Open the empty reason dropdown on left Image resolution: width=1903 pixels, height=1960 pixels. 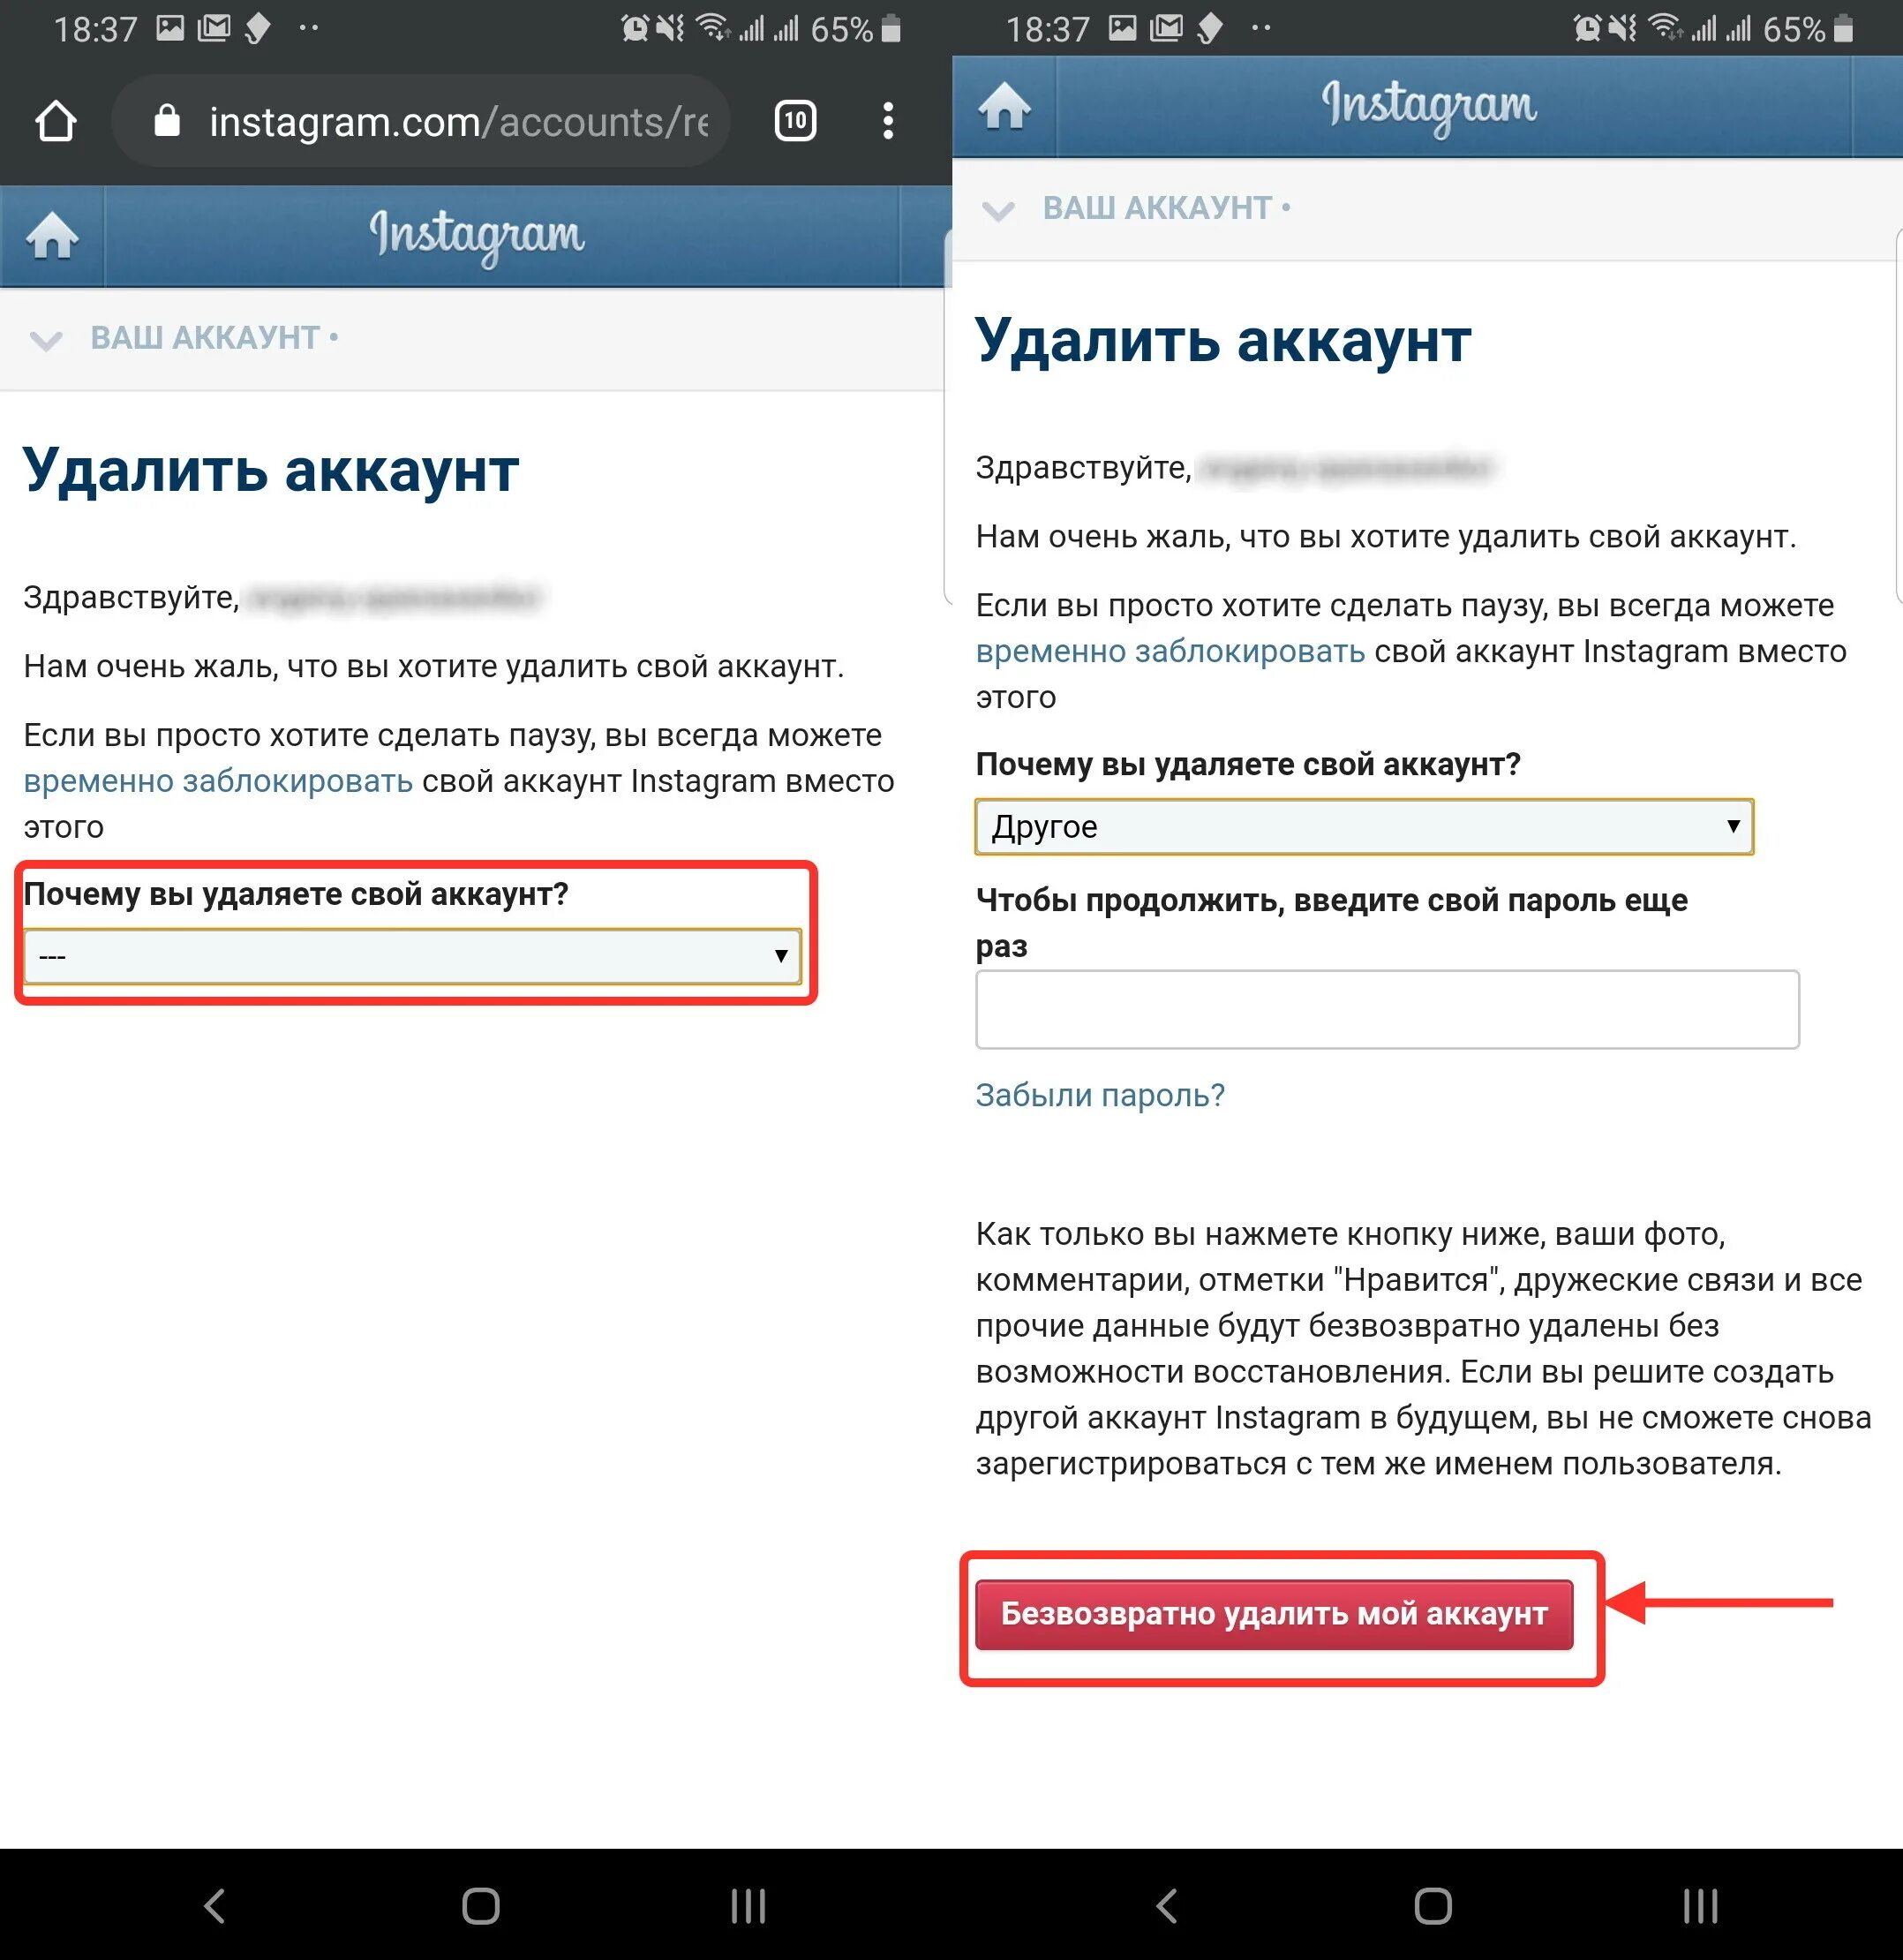tap(412, 956)
